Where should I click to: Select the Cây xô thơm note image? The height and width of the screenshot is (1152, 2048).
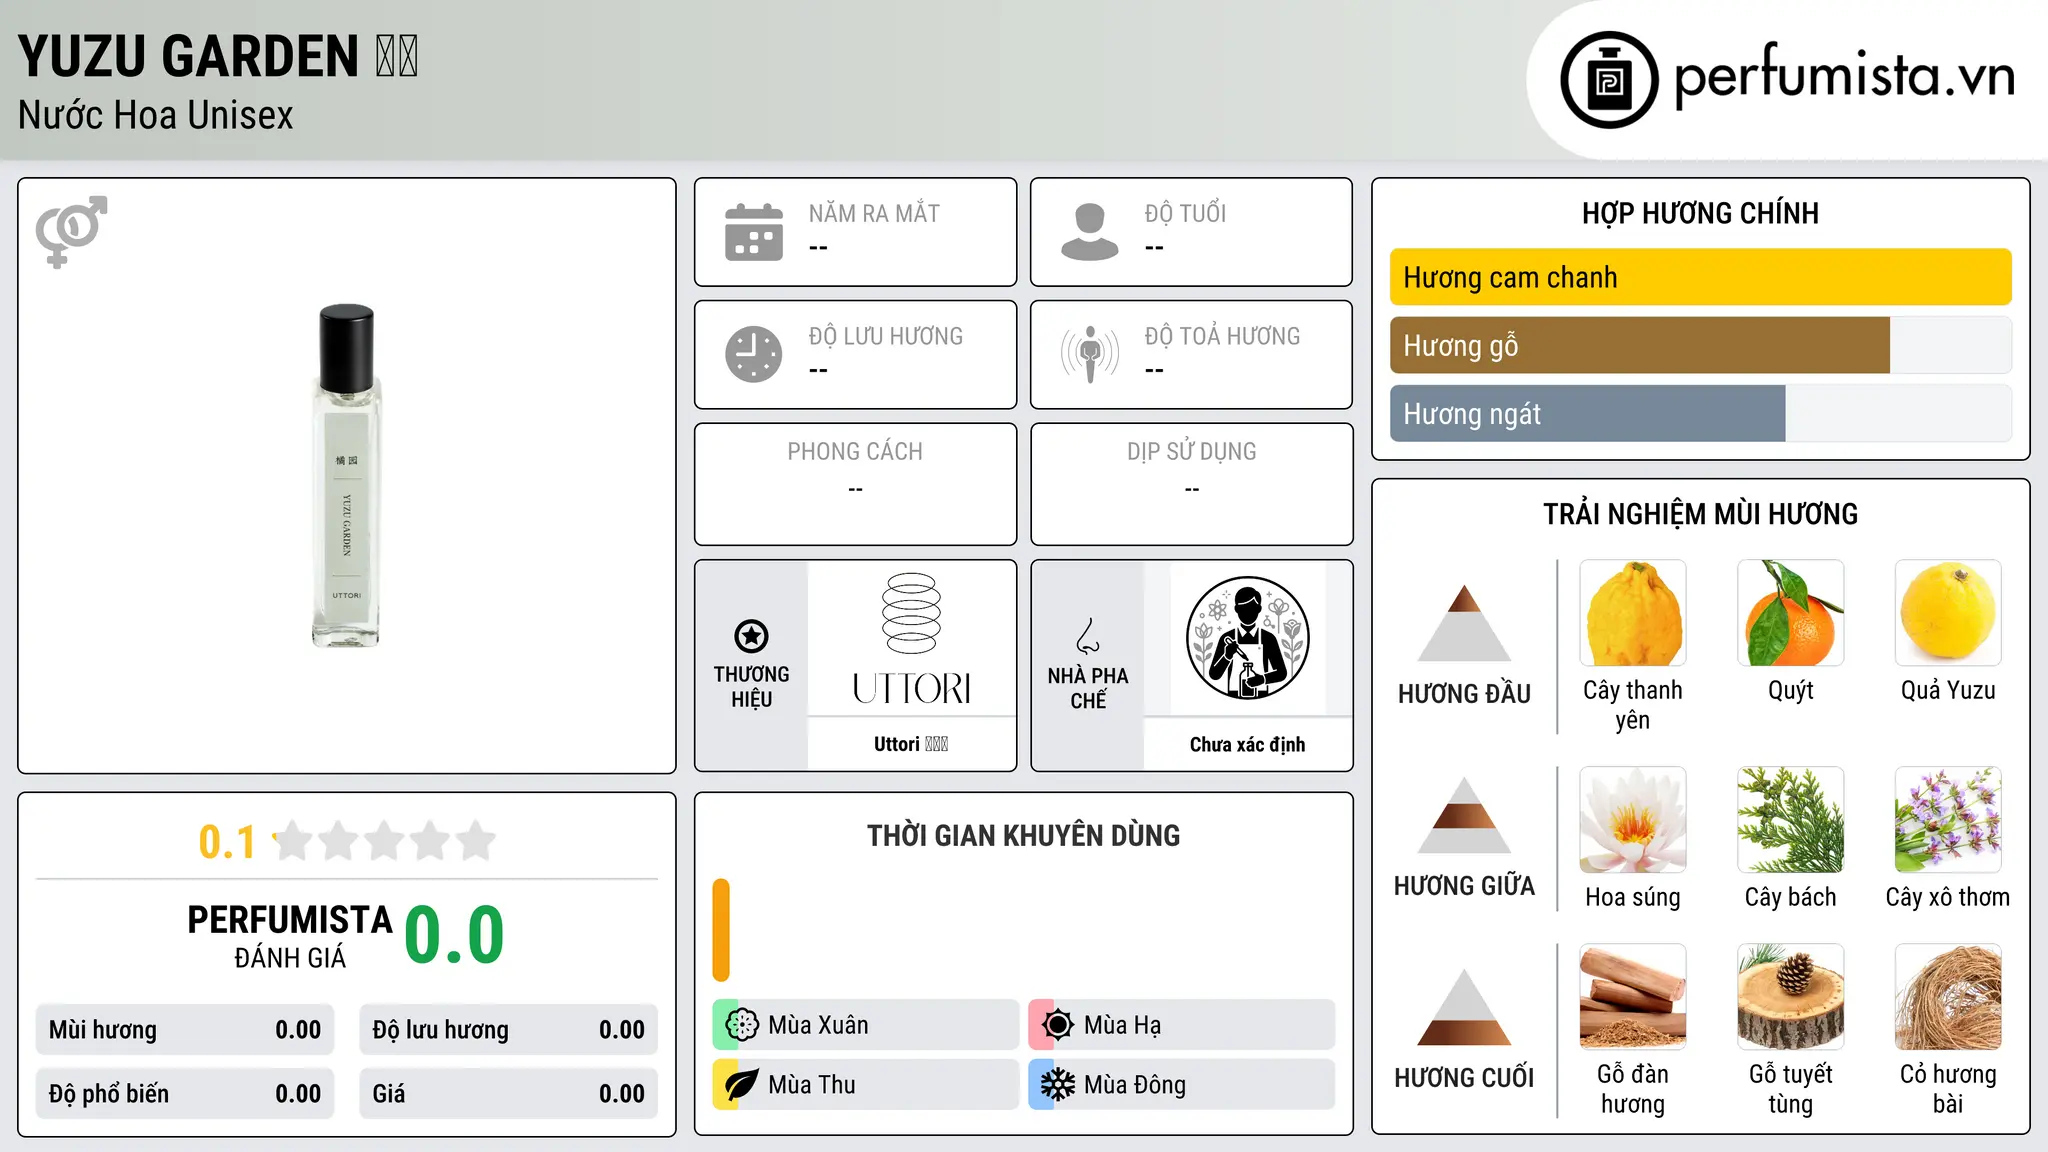(1948, 820)
